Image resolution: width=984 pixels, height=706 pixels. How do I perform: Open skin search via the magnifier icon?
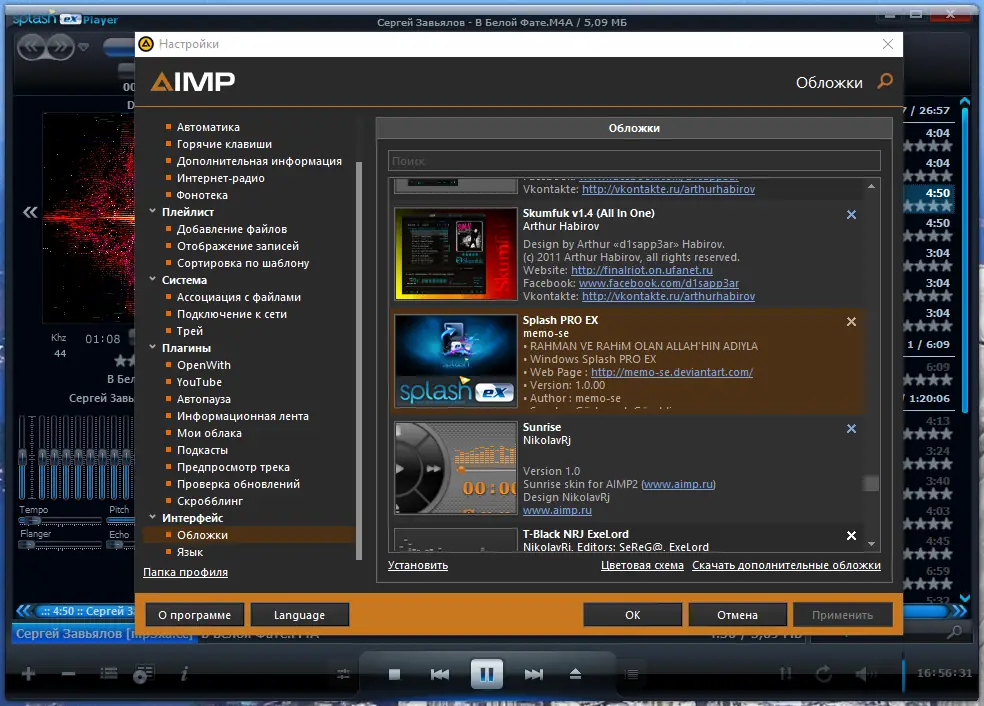click(886, 83)
